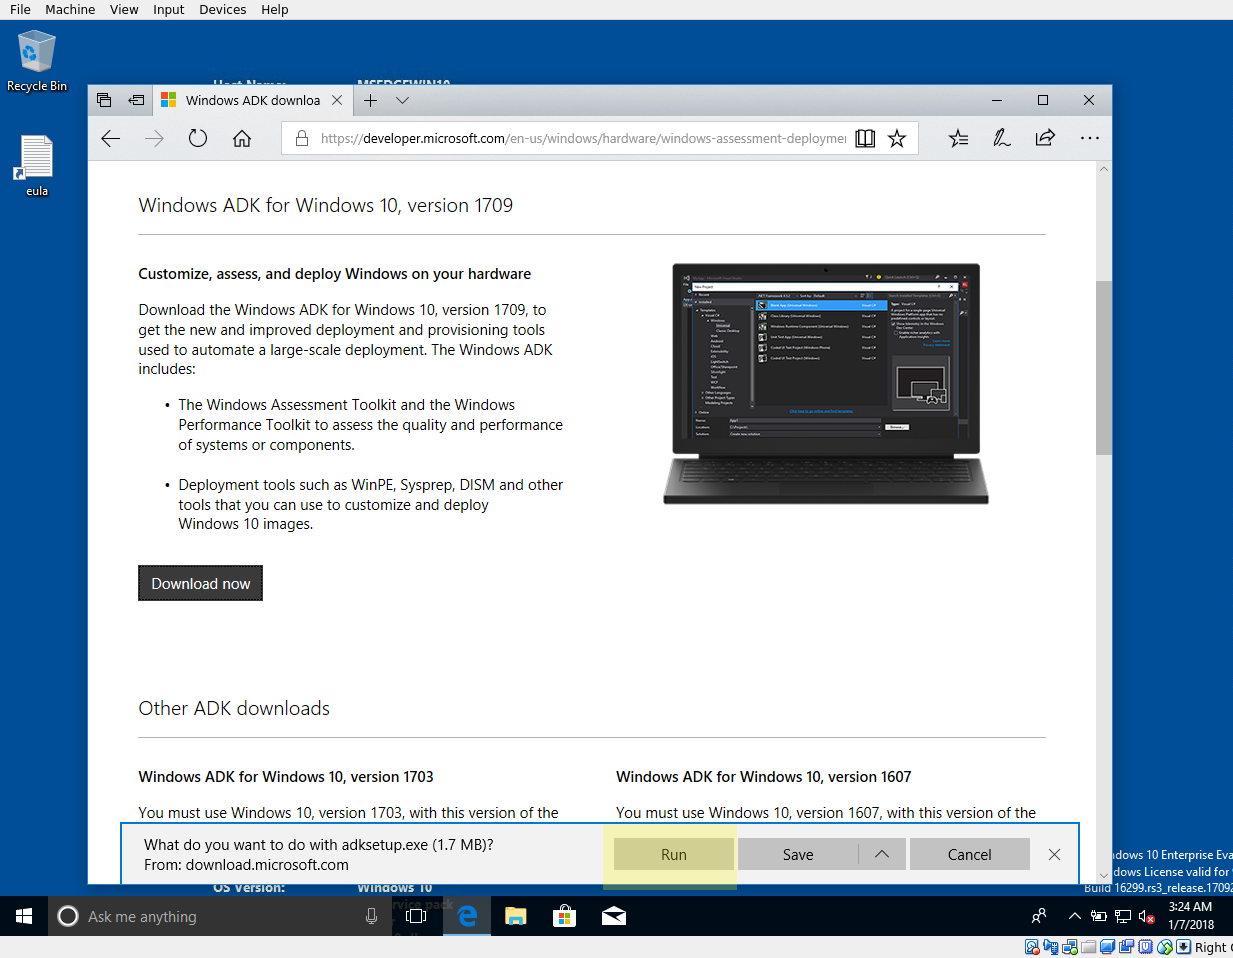Save adksetup.exe download
This screenshot has width=1233, height=958.
pos(798,854)
